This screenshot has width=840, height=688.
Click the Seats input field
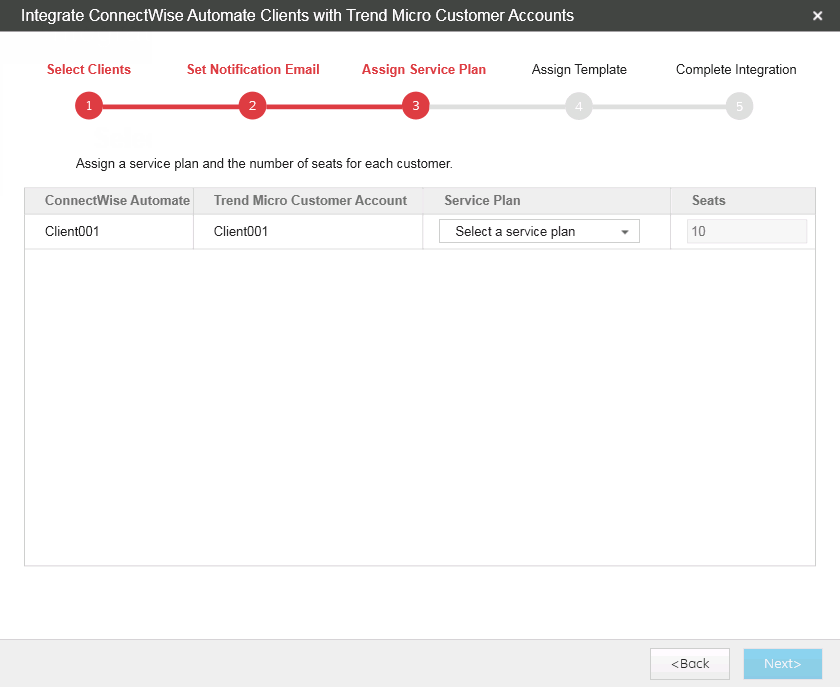coord(746,232)
